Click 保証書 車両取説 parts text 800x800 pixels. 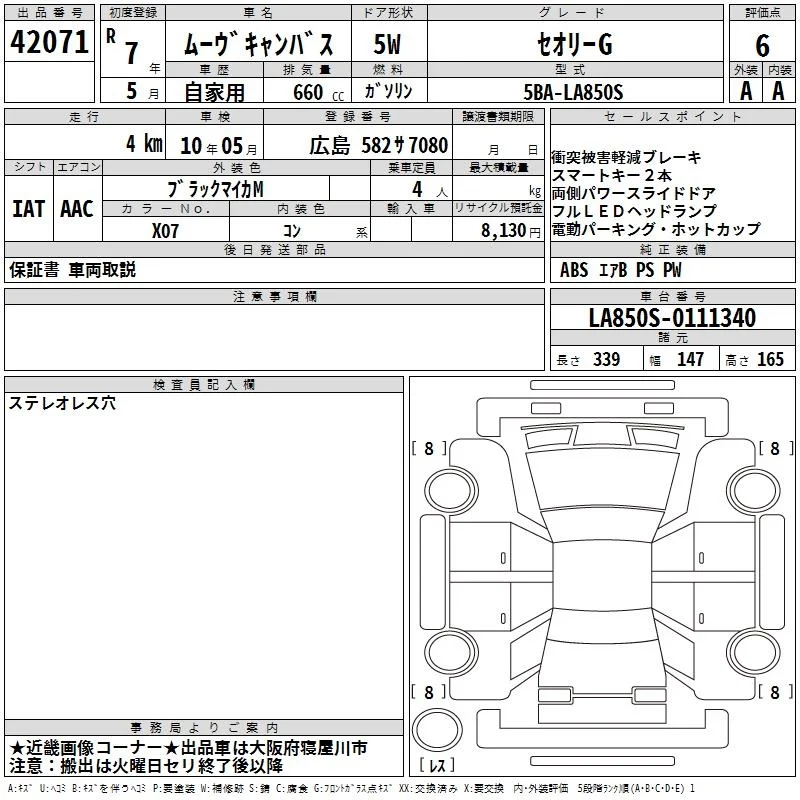point(72,270)
